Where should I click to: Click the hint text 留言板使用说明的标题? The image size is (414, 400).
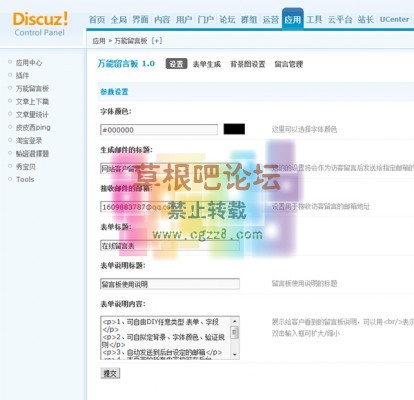pos(304,284)
